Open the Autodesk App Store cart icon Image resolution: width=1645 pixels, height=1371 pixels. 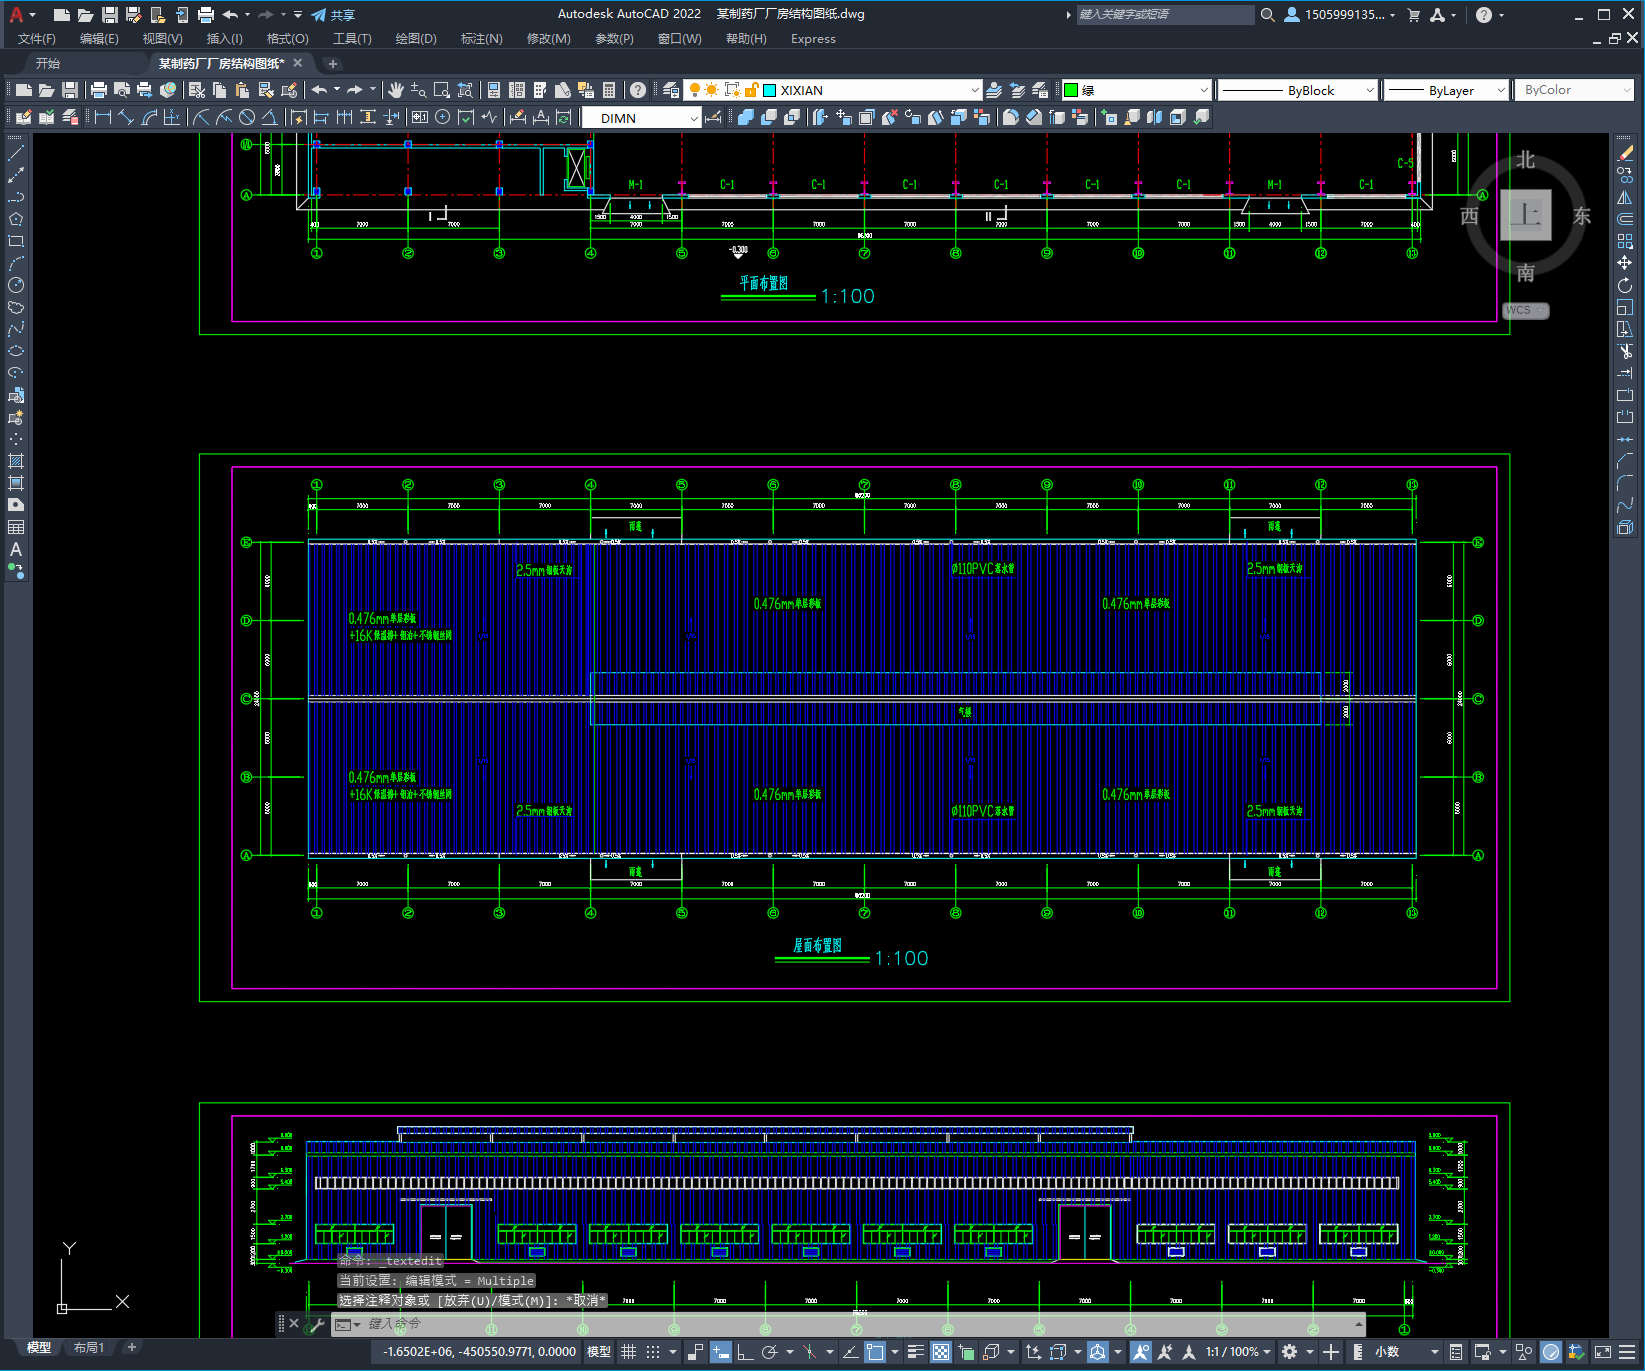(1414, 15)
